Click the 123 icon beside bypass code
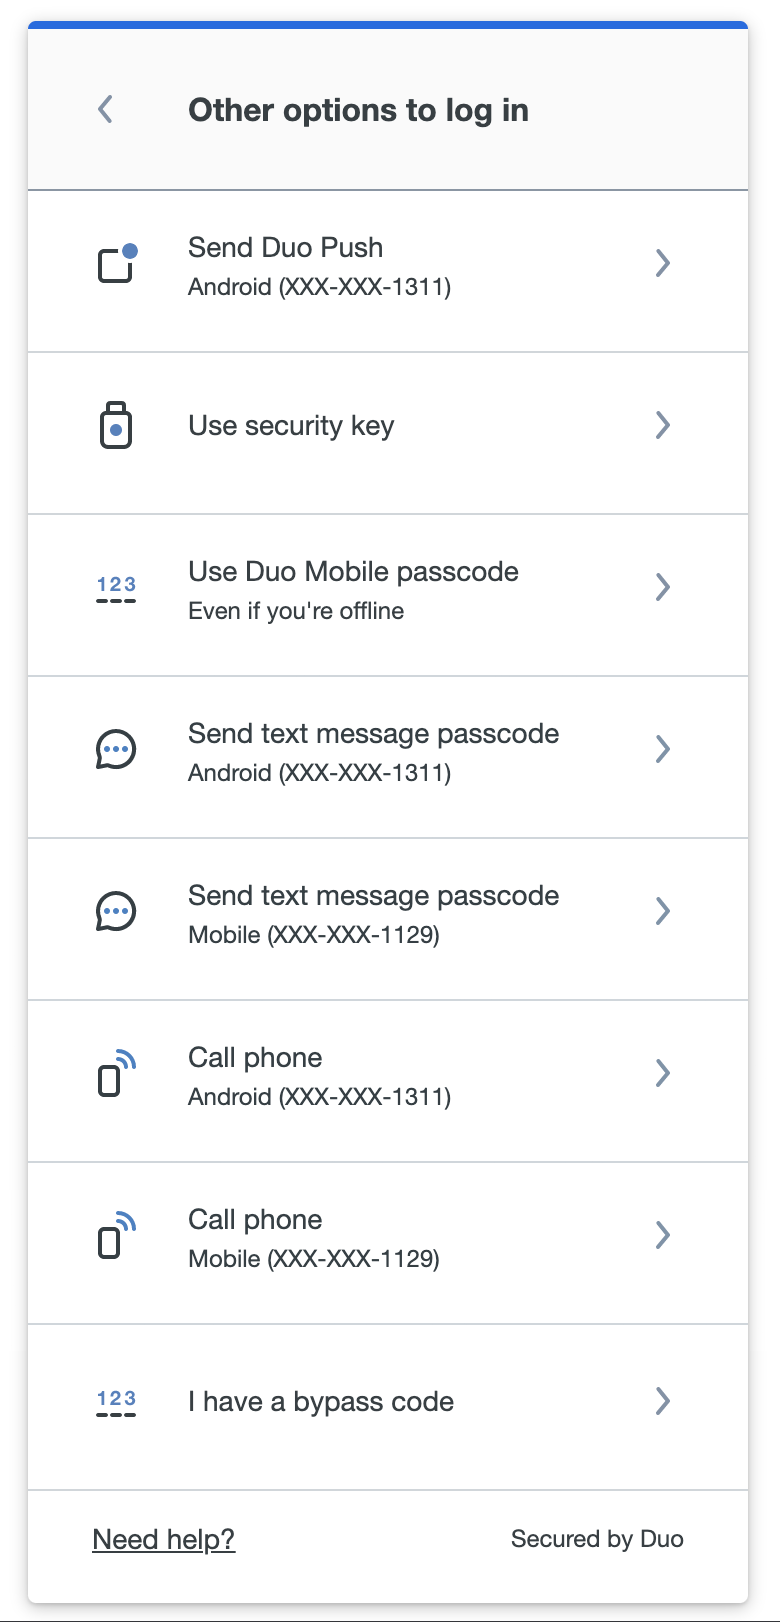The image size is (780, 1622). [115, 1401]
